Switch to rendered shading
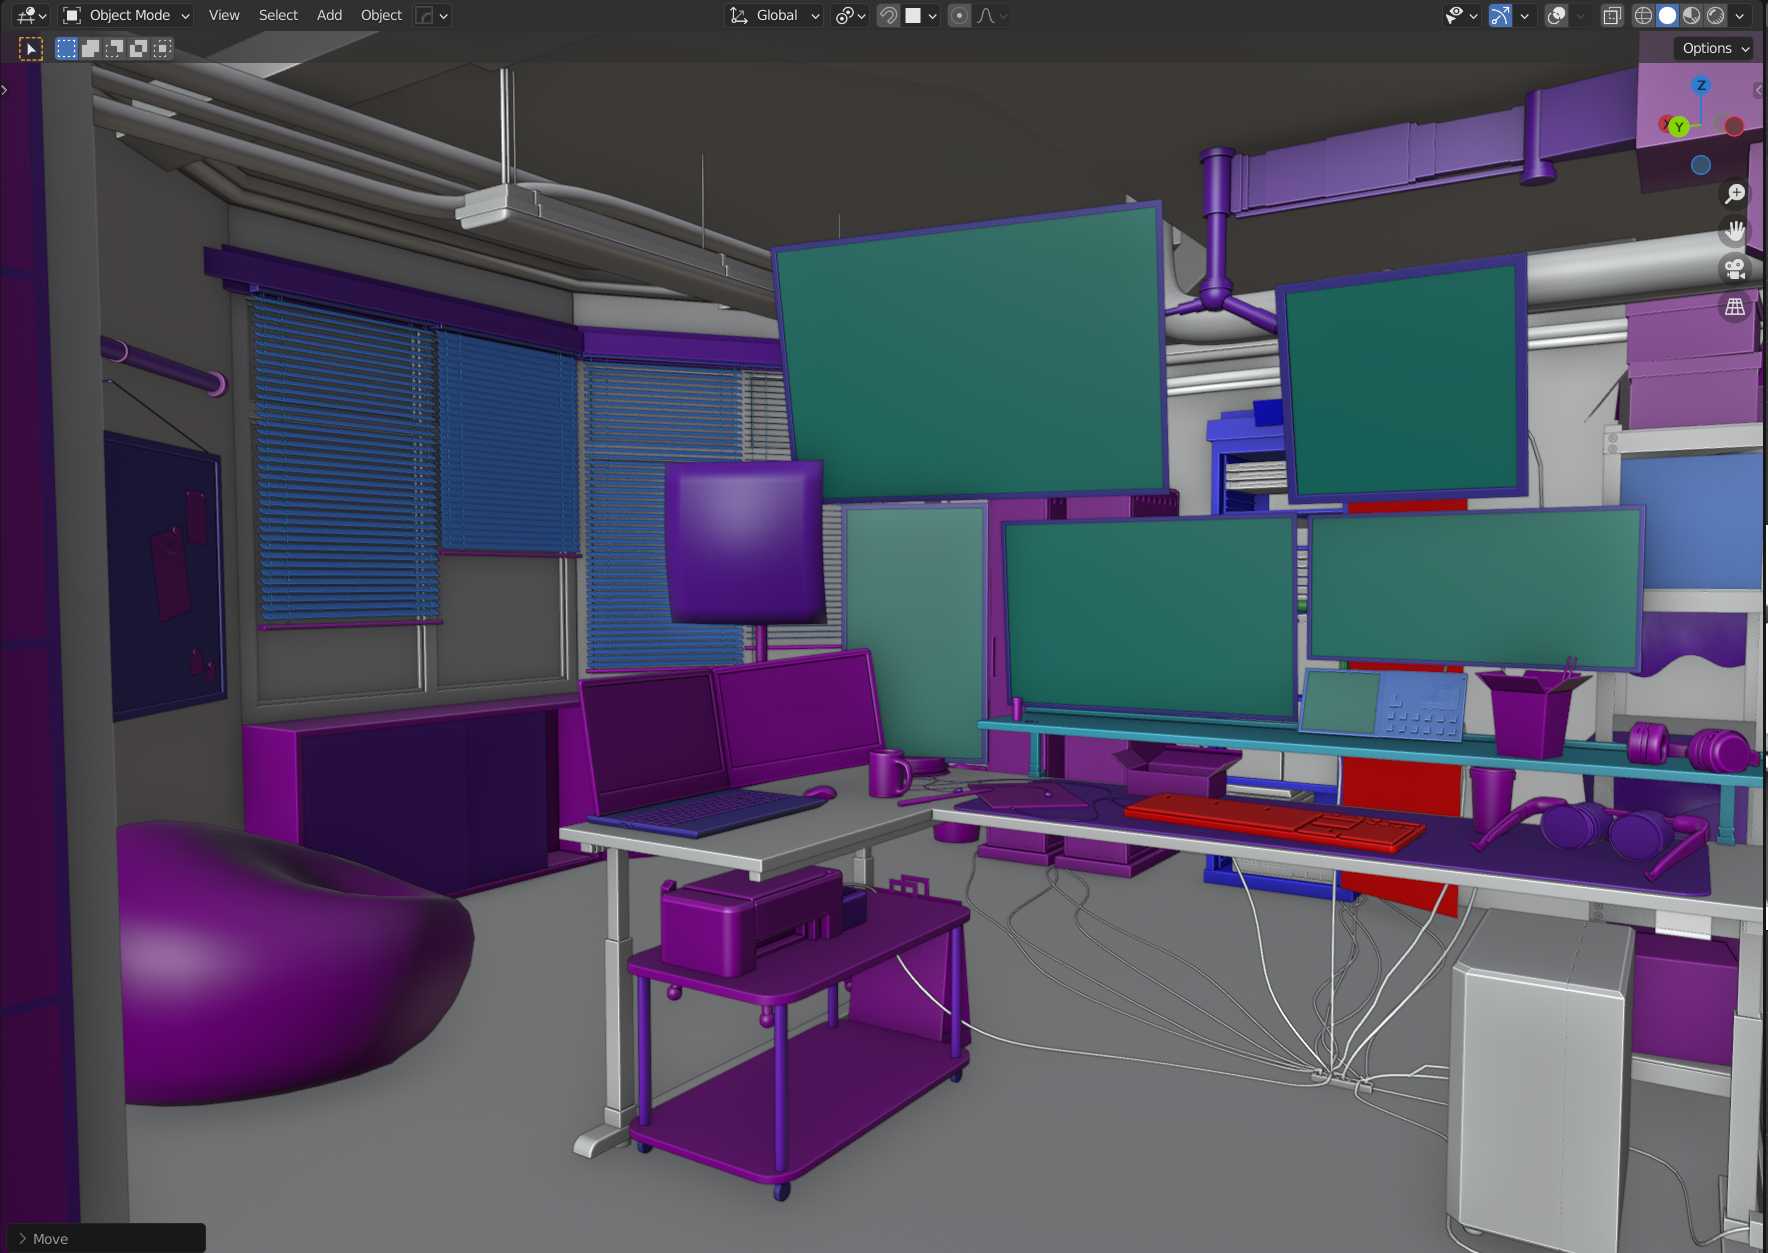The height and width of the screenshot is (1253, 1768). (1715, 15)
